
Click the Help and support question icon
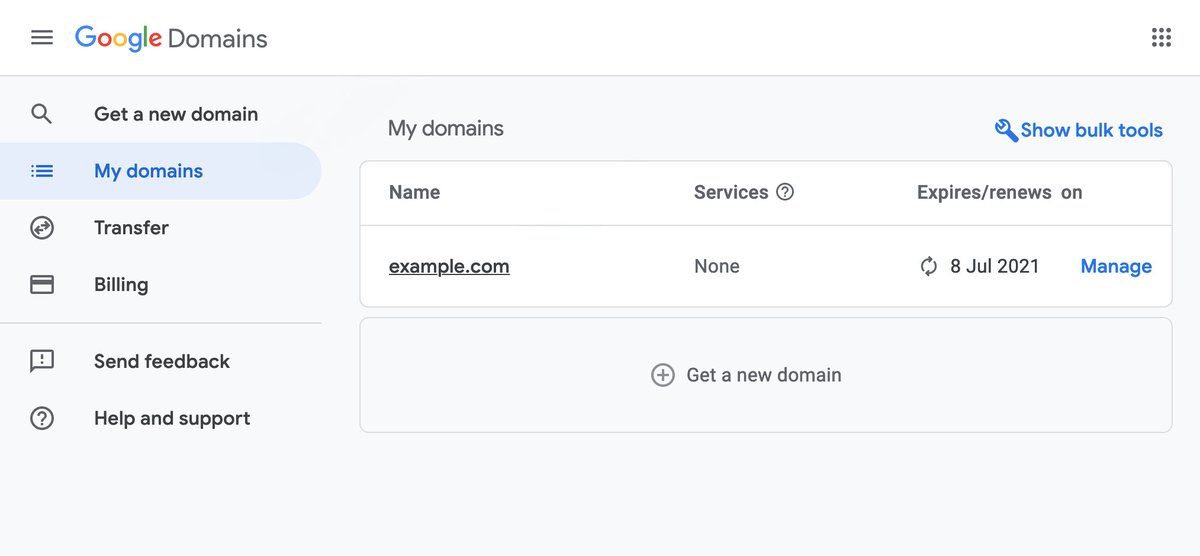(41, 418)
